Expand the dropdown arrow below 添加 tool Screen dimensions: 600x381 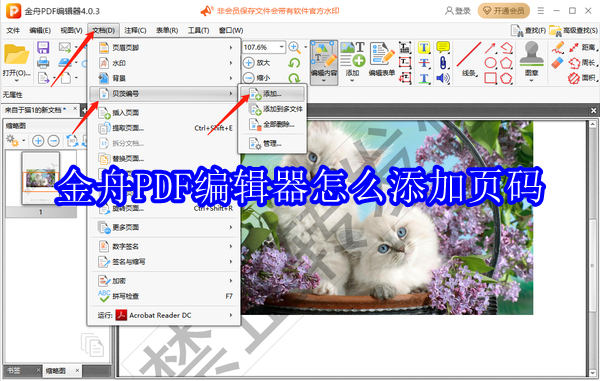(x=352, y=80)
